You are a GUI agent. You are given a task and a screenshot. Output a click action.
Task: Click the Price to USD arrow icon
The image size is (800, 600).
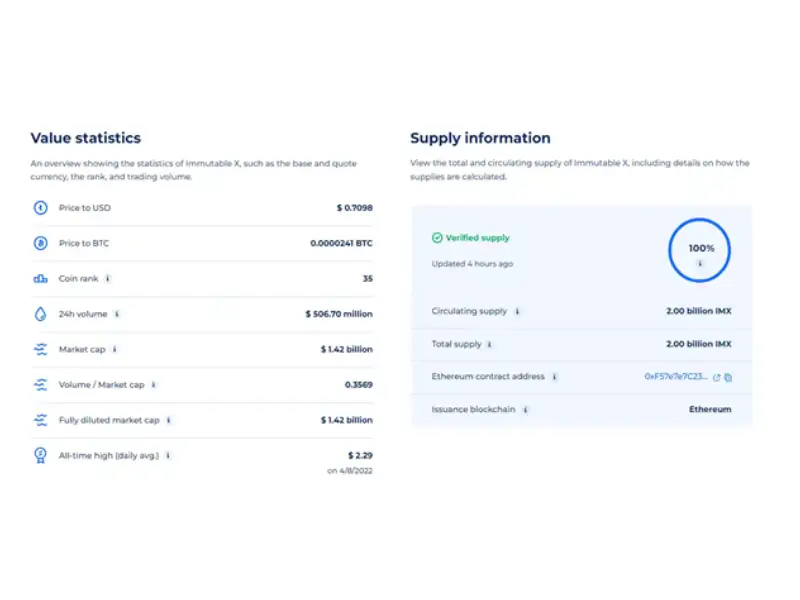(40, 208)
